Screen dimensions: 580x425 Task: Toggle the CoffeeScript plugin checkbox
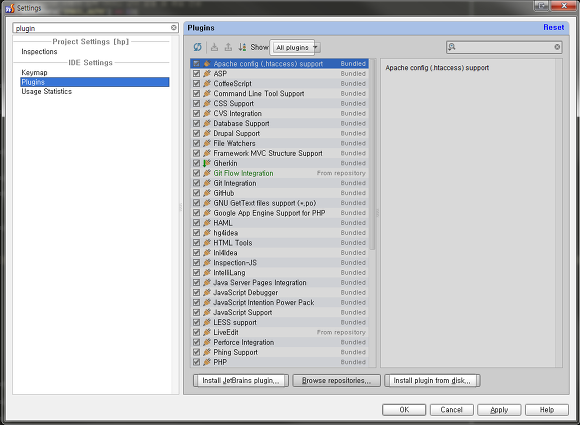[196, 84]
